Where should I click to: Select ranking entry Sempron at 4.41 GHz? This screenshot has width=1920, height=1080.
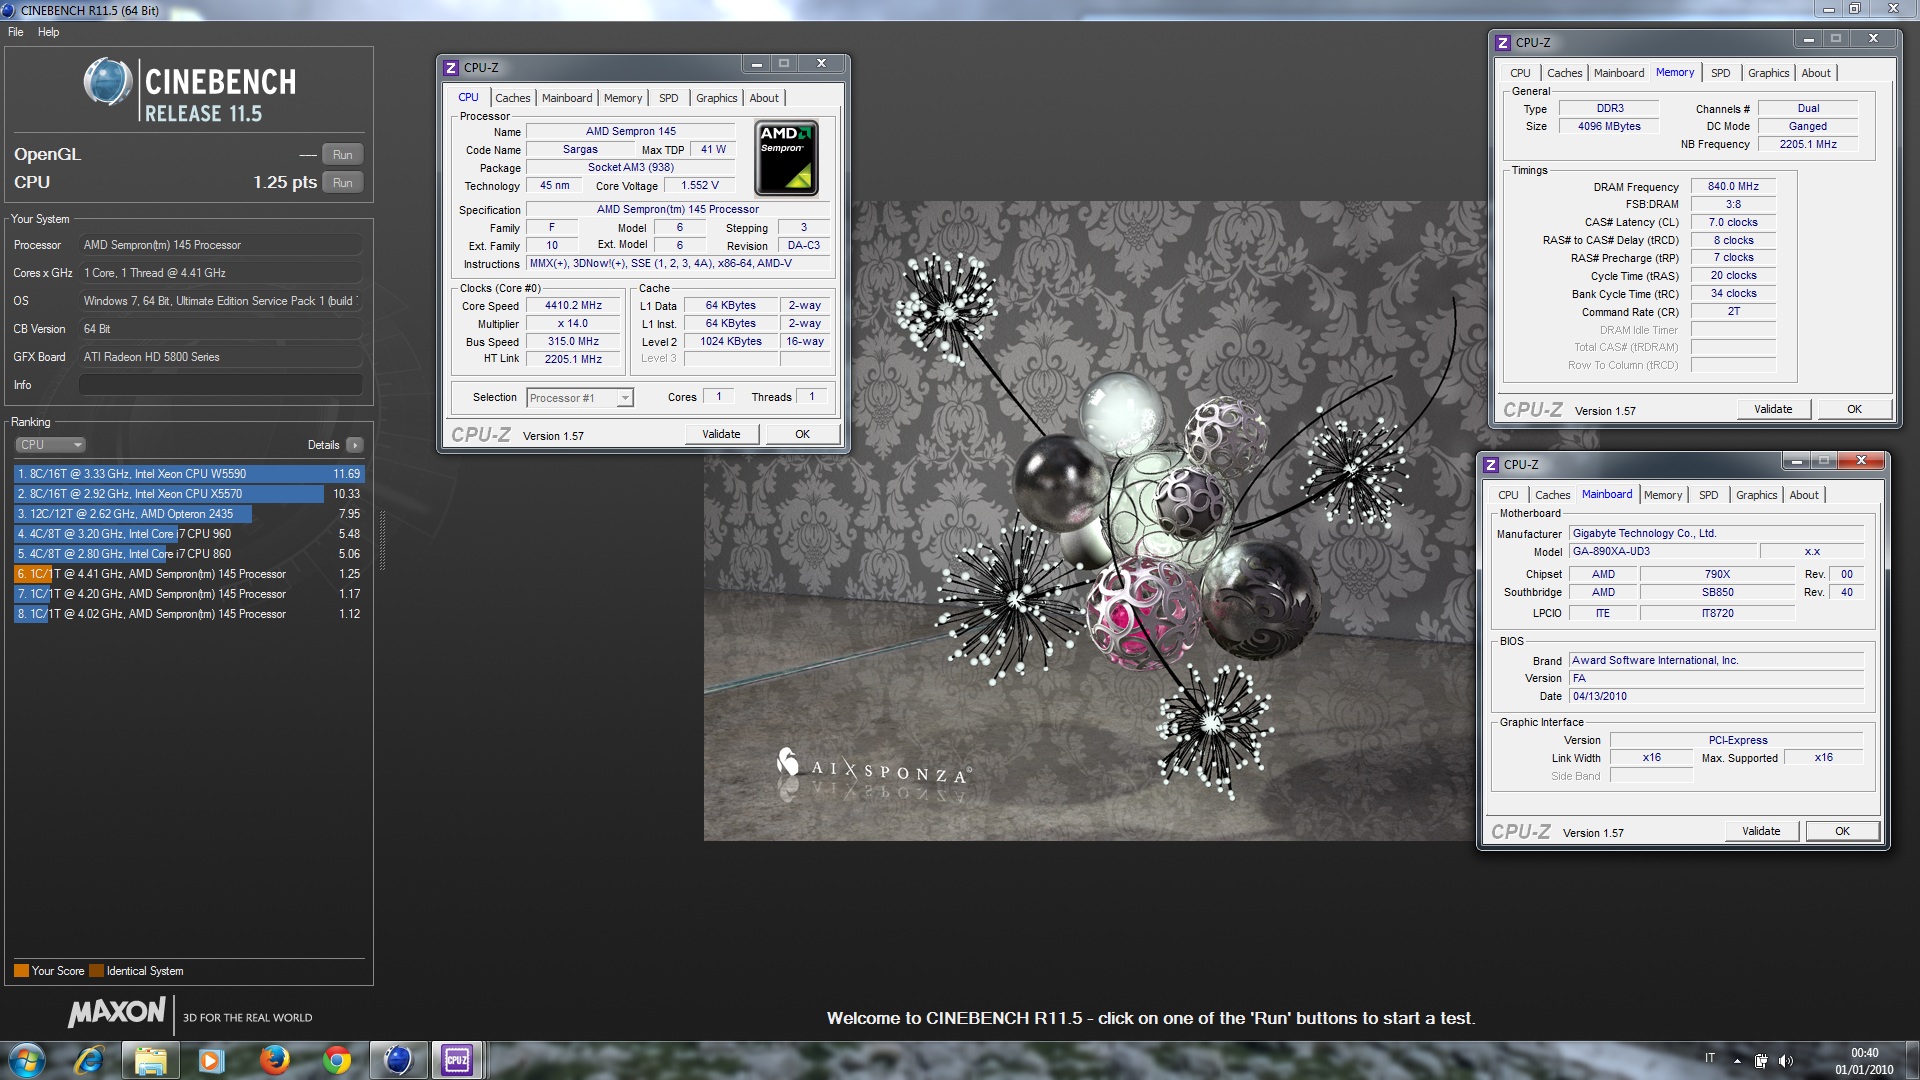tap(188, 574)
